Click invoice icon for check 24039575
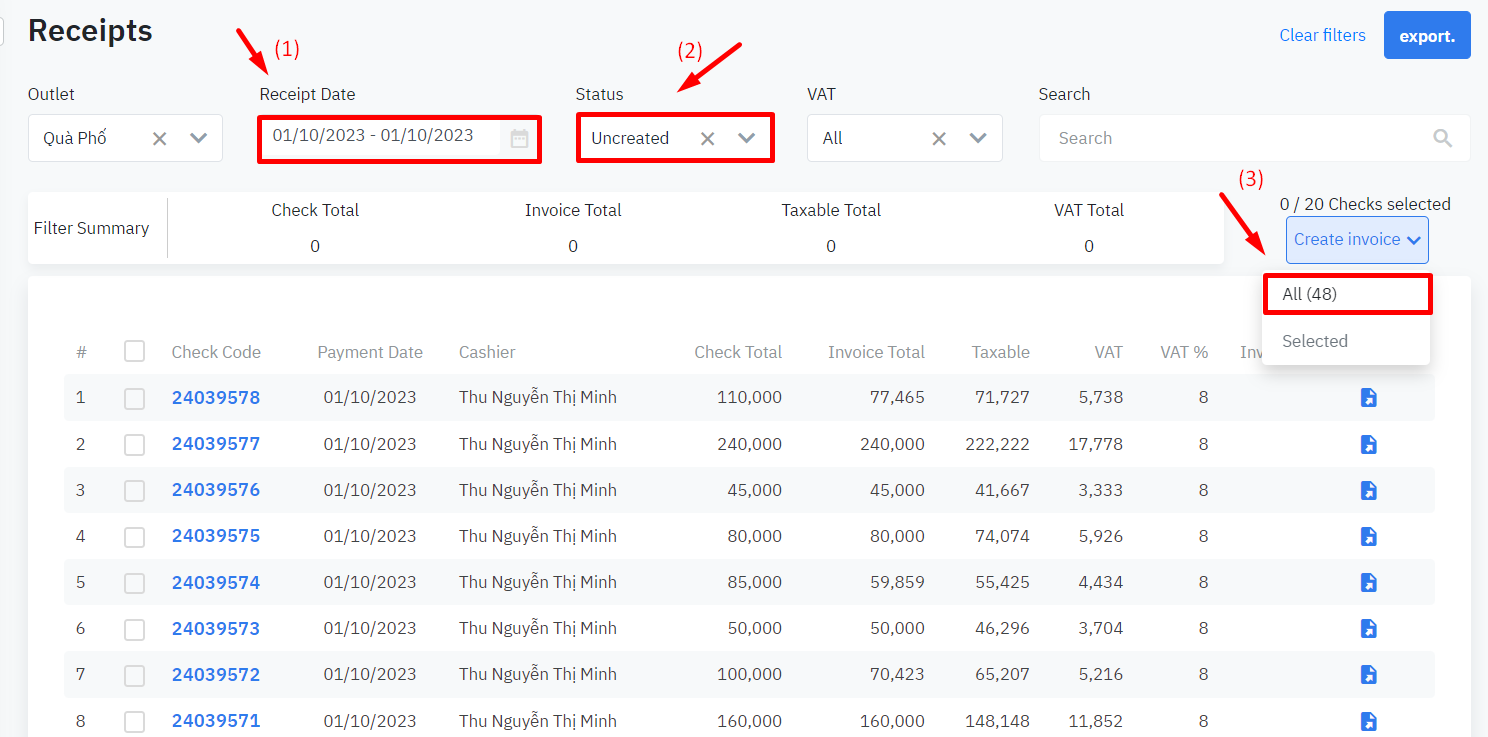This screenshot has width=1488, height=737. (x=1368, y=537)
